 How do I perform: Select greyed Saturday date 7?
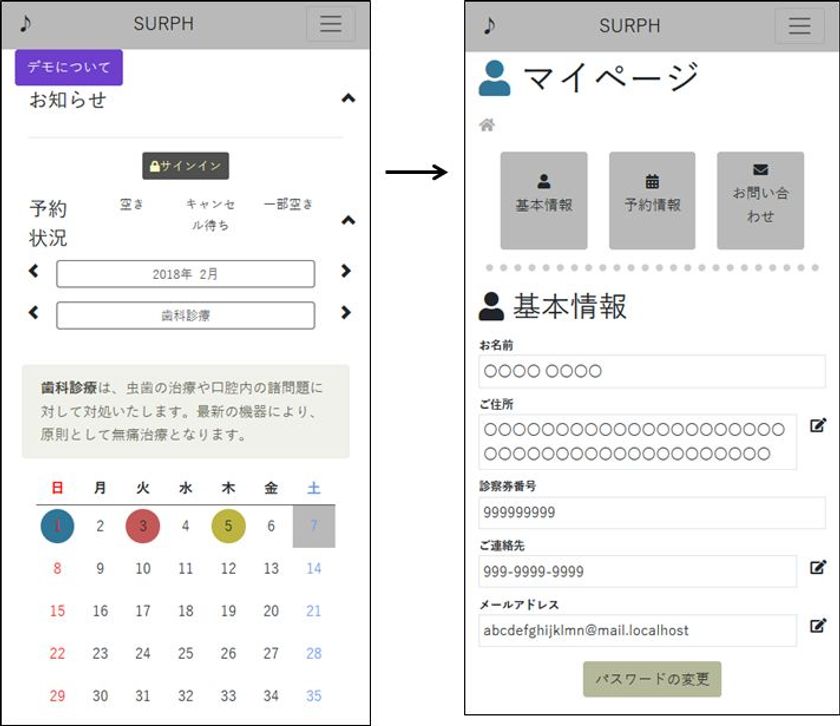tap(314, 526)
